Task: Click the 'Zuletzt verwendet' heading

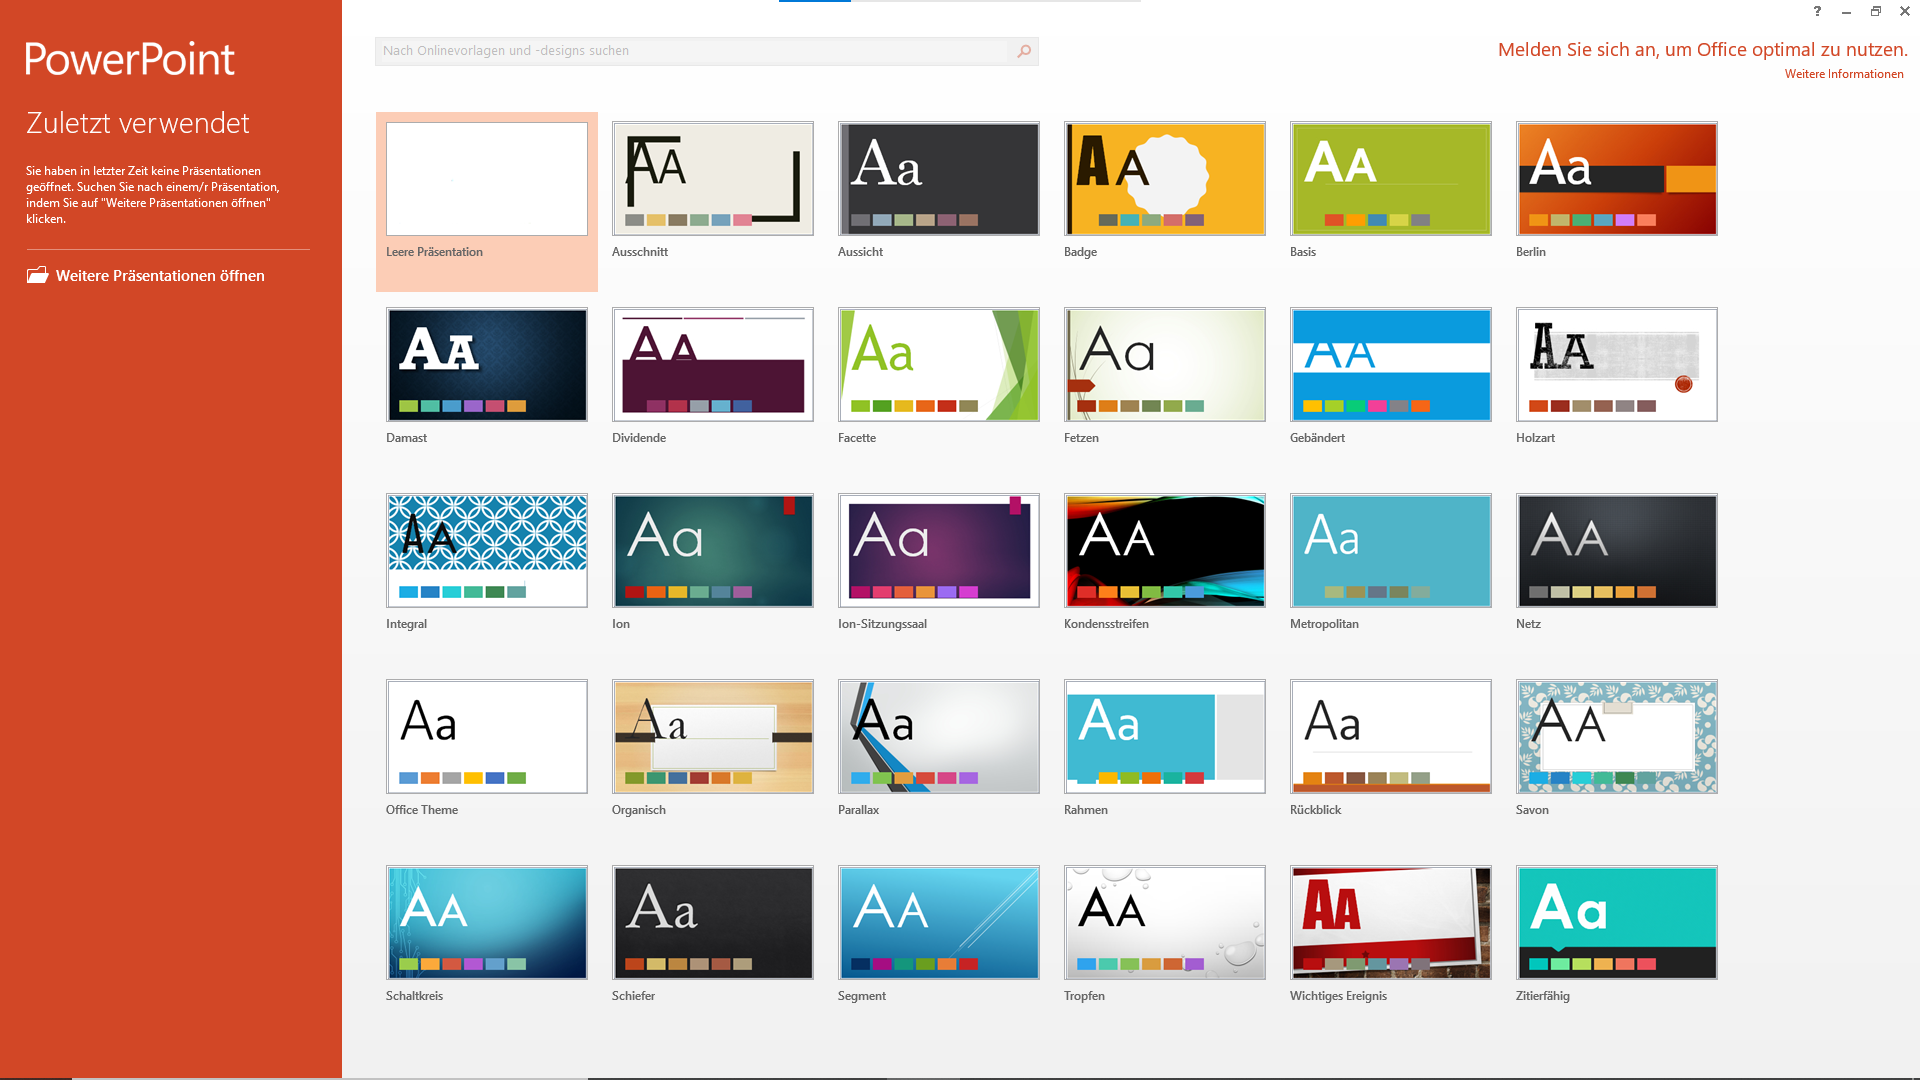Action: click(x=138, y=123)
